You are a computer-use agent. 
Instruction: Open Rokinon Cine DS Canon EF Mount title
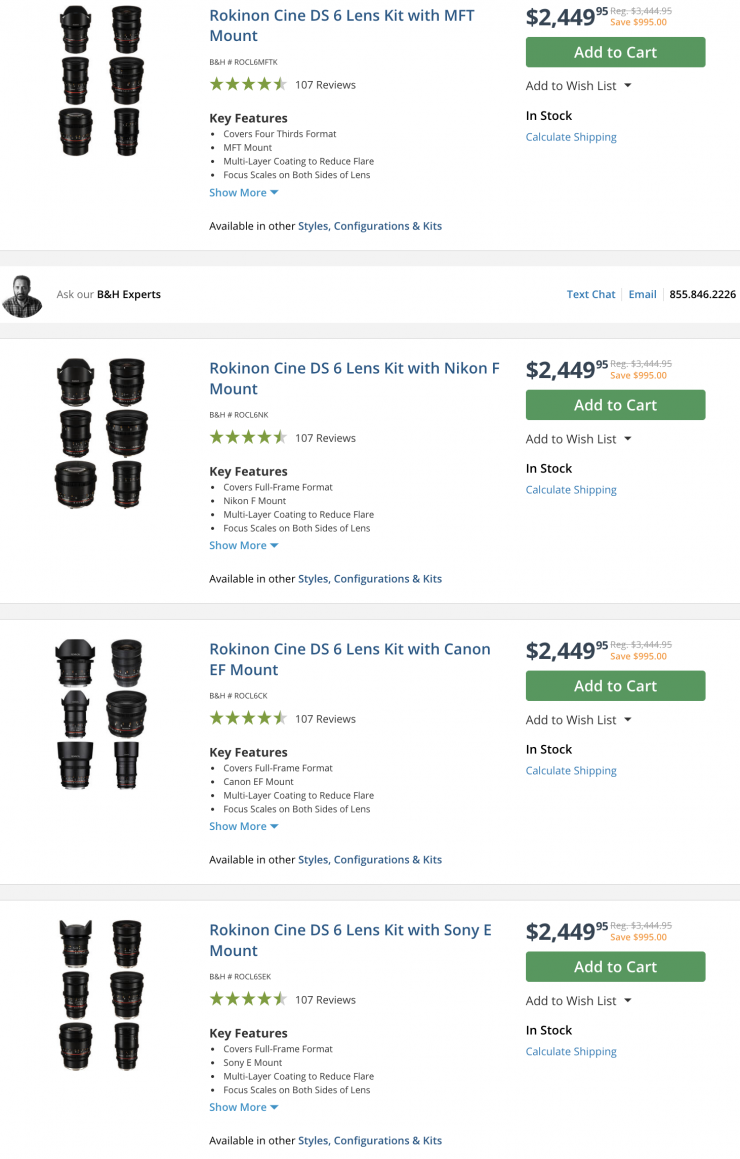point(350,659)
